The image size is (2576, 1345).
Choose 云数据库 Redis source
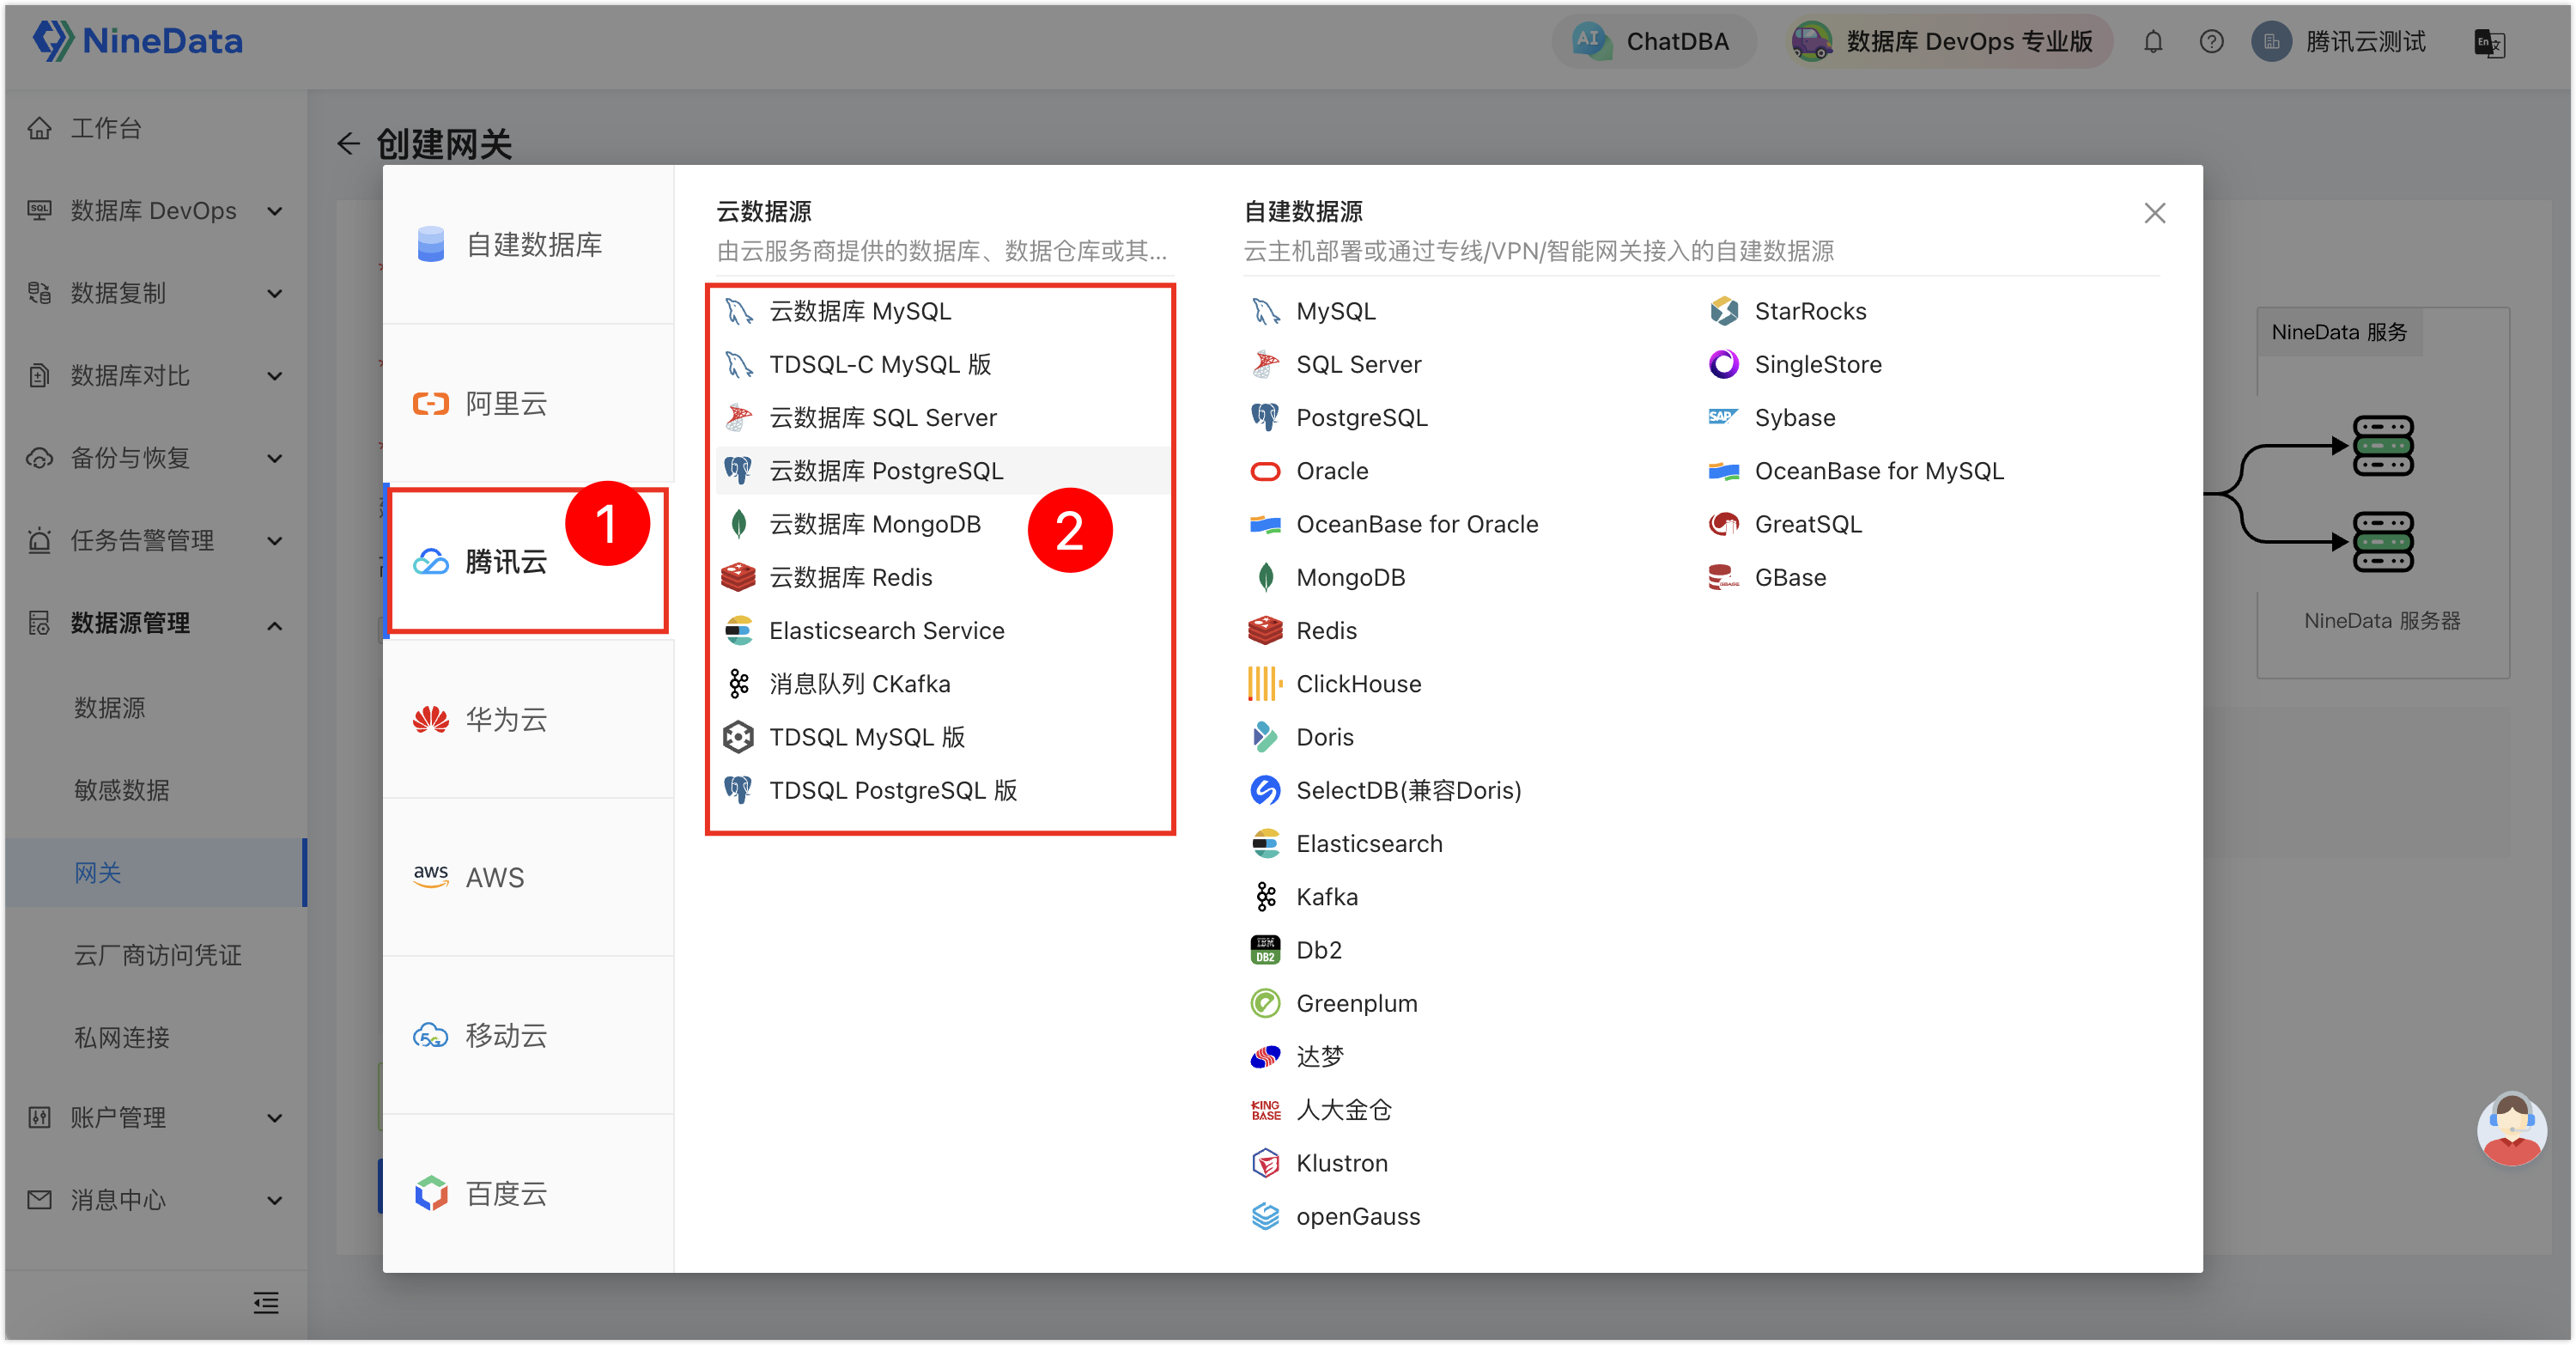pyautogui.click(x=942, y=578)
